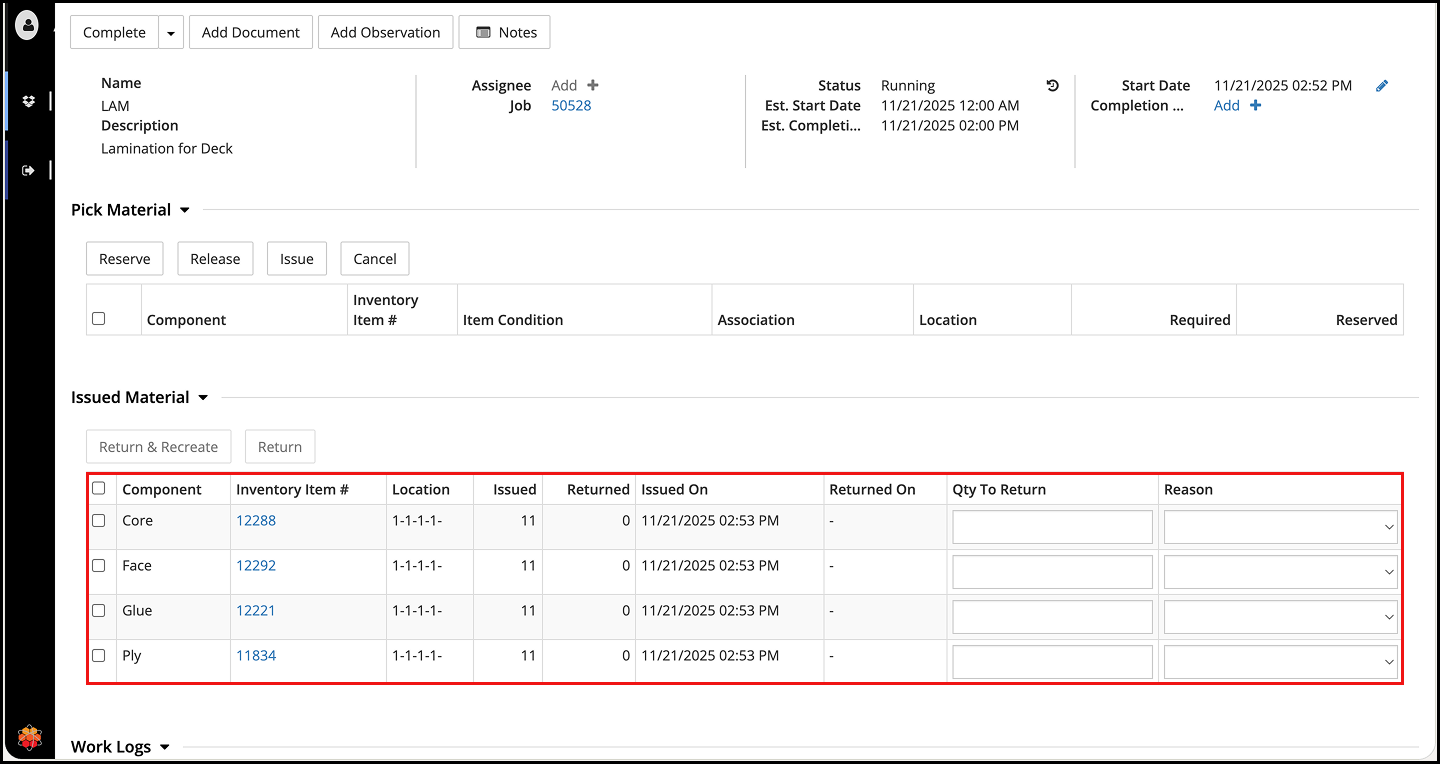Viewport: 1440px width, 764px height.
Task: Click Qty To Return field for Glue
Action: pos(1052,617)
